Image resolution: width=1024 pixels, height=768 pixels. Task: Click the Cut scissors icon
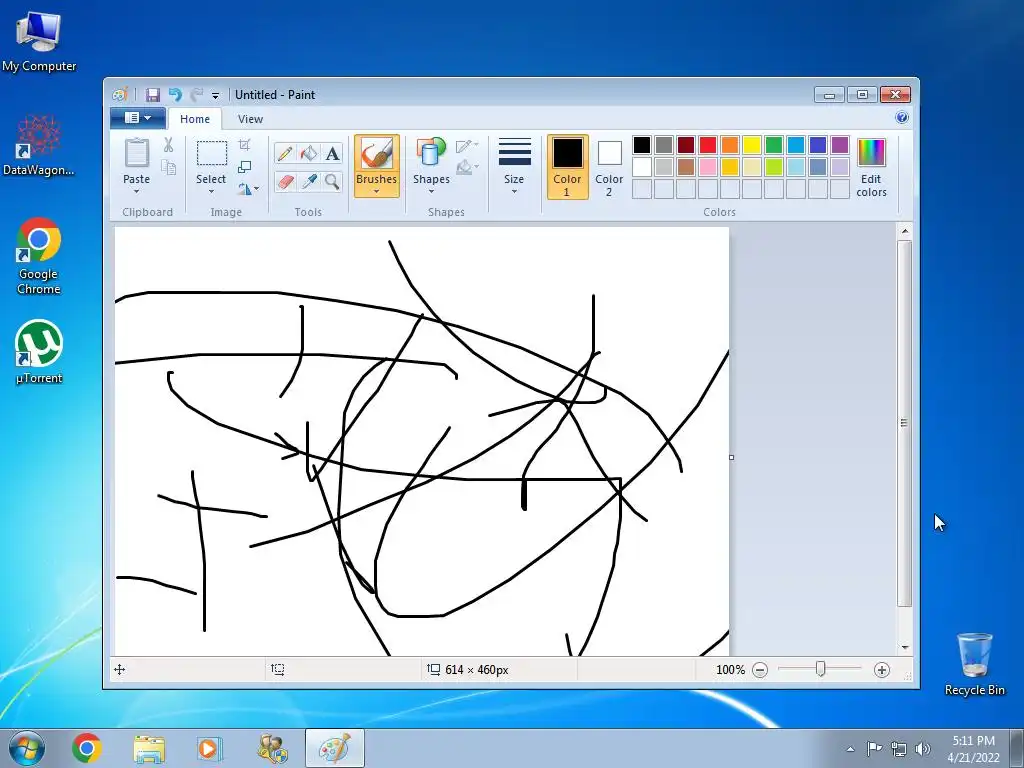tap(168, 145)
